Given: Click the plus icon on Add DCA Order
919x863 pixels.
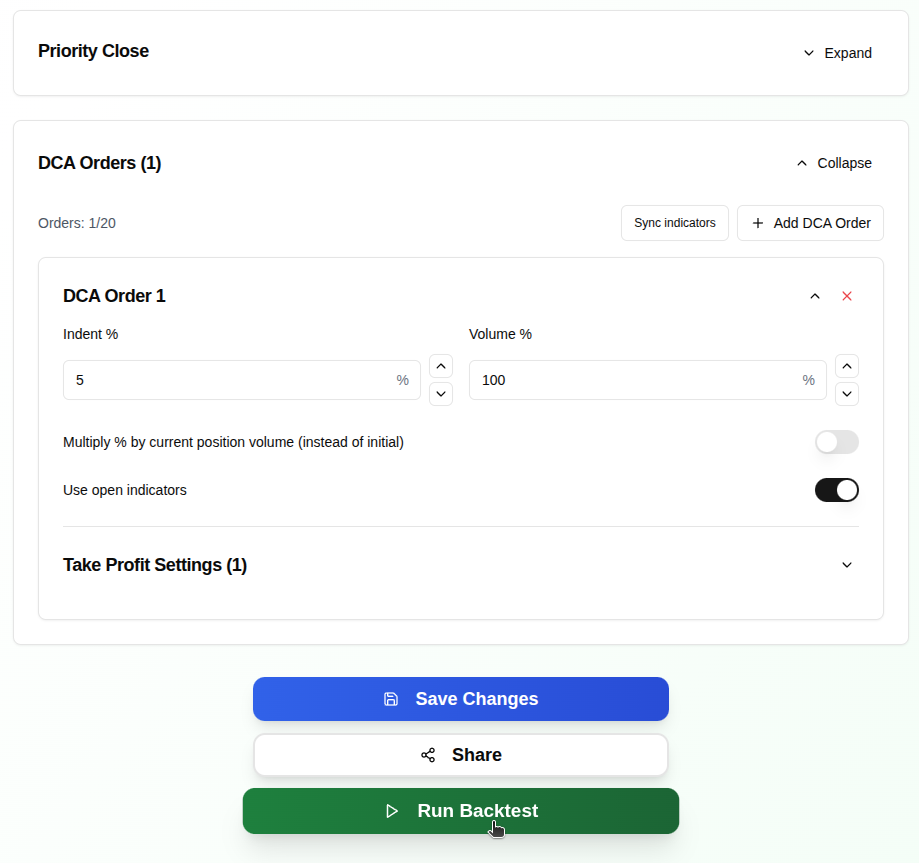Looking at the screenshot, I should pyautogui.click(x=757, y=222).
